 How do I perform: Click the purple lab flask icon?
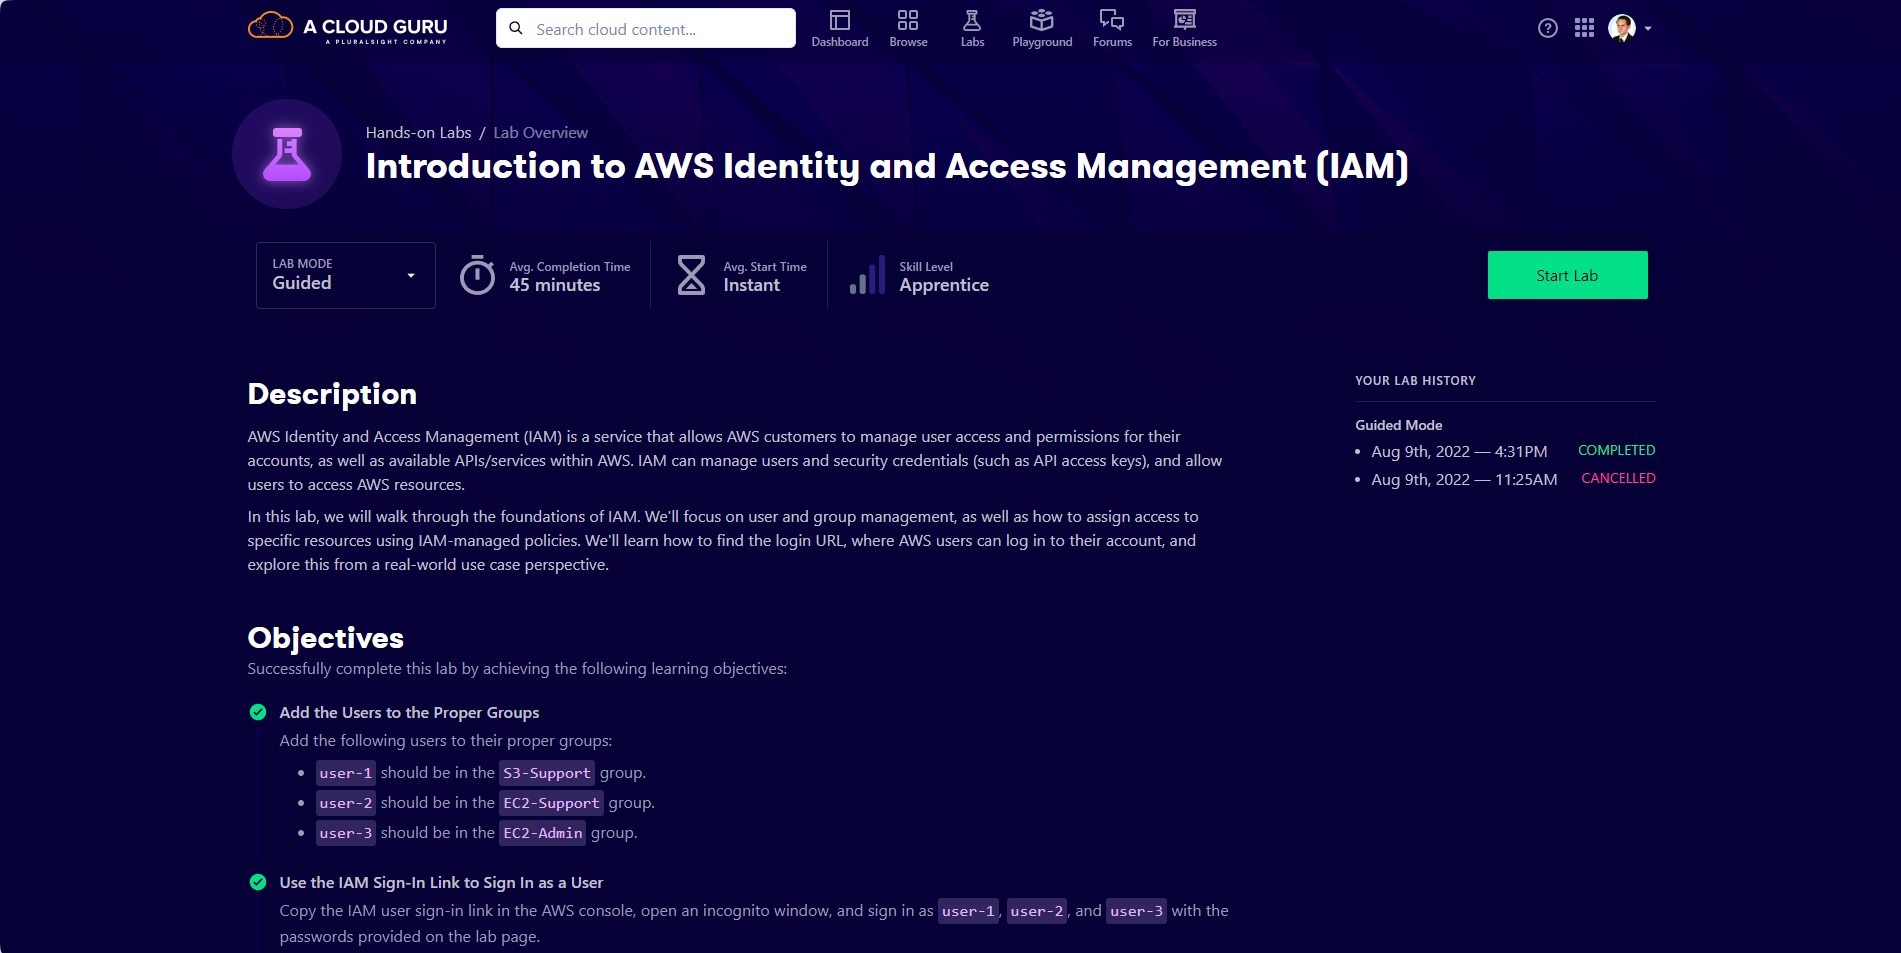287,154
